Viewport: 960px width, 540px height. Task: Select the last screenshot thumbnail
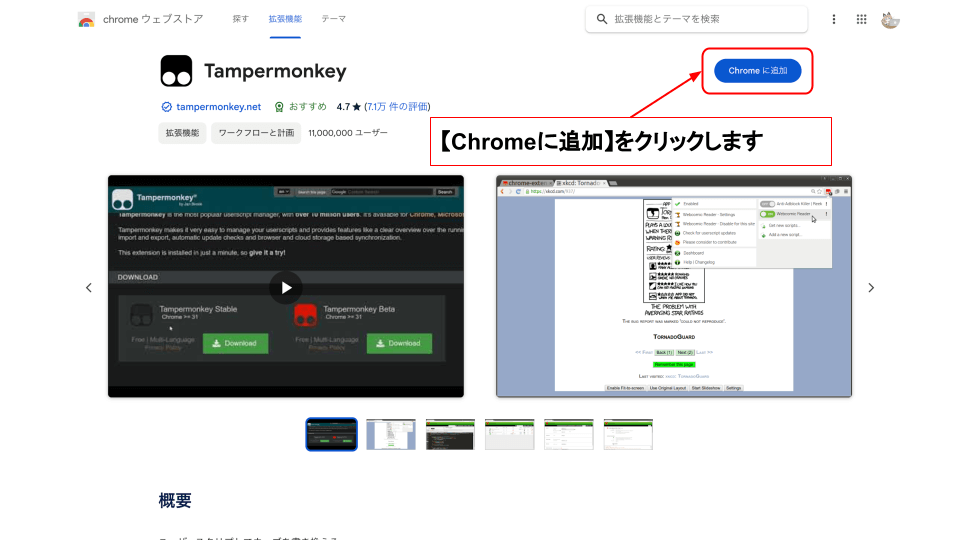pyautogui.click(x=629, y=434)
